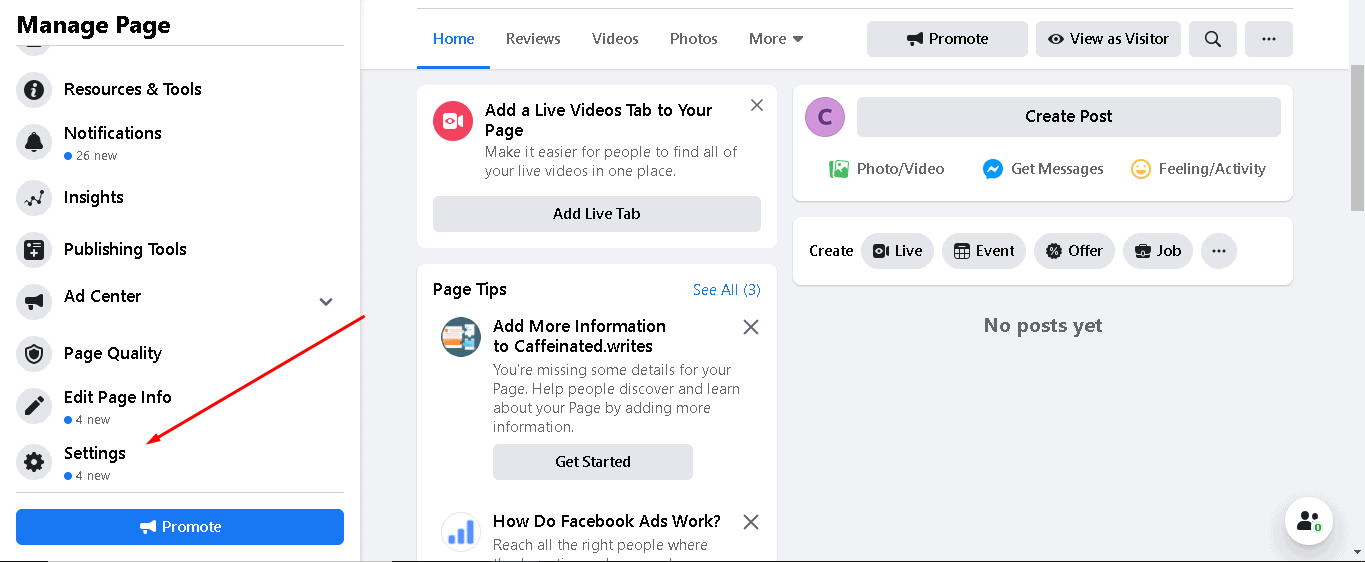This screenshot has height=562, width=1365.
Task: Click the red live video camera icon
Action: [x=453, y=121]
